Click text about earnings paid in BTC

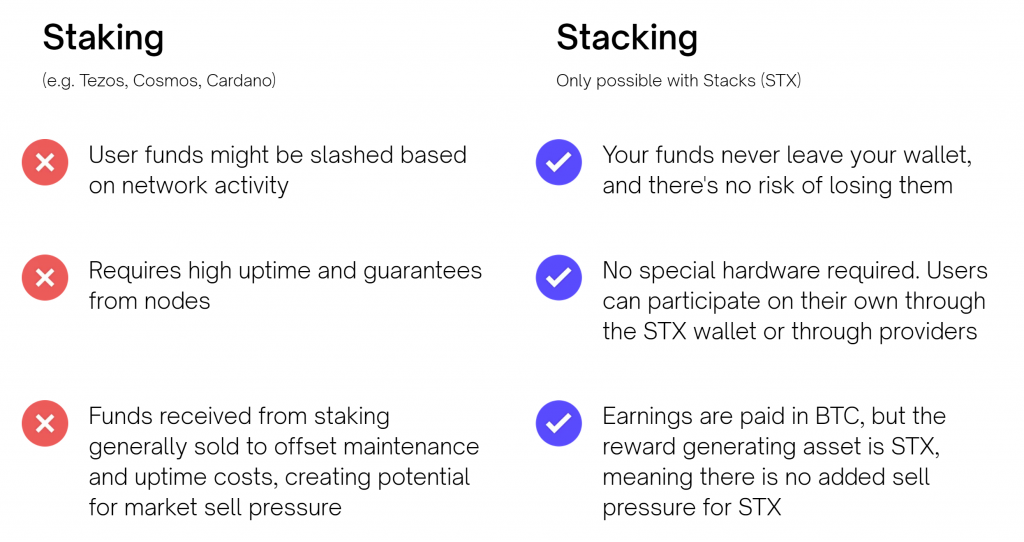tap(774, 461)
